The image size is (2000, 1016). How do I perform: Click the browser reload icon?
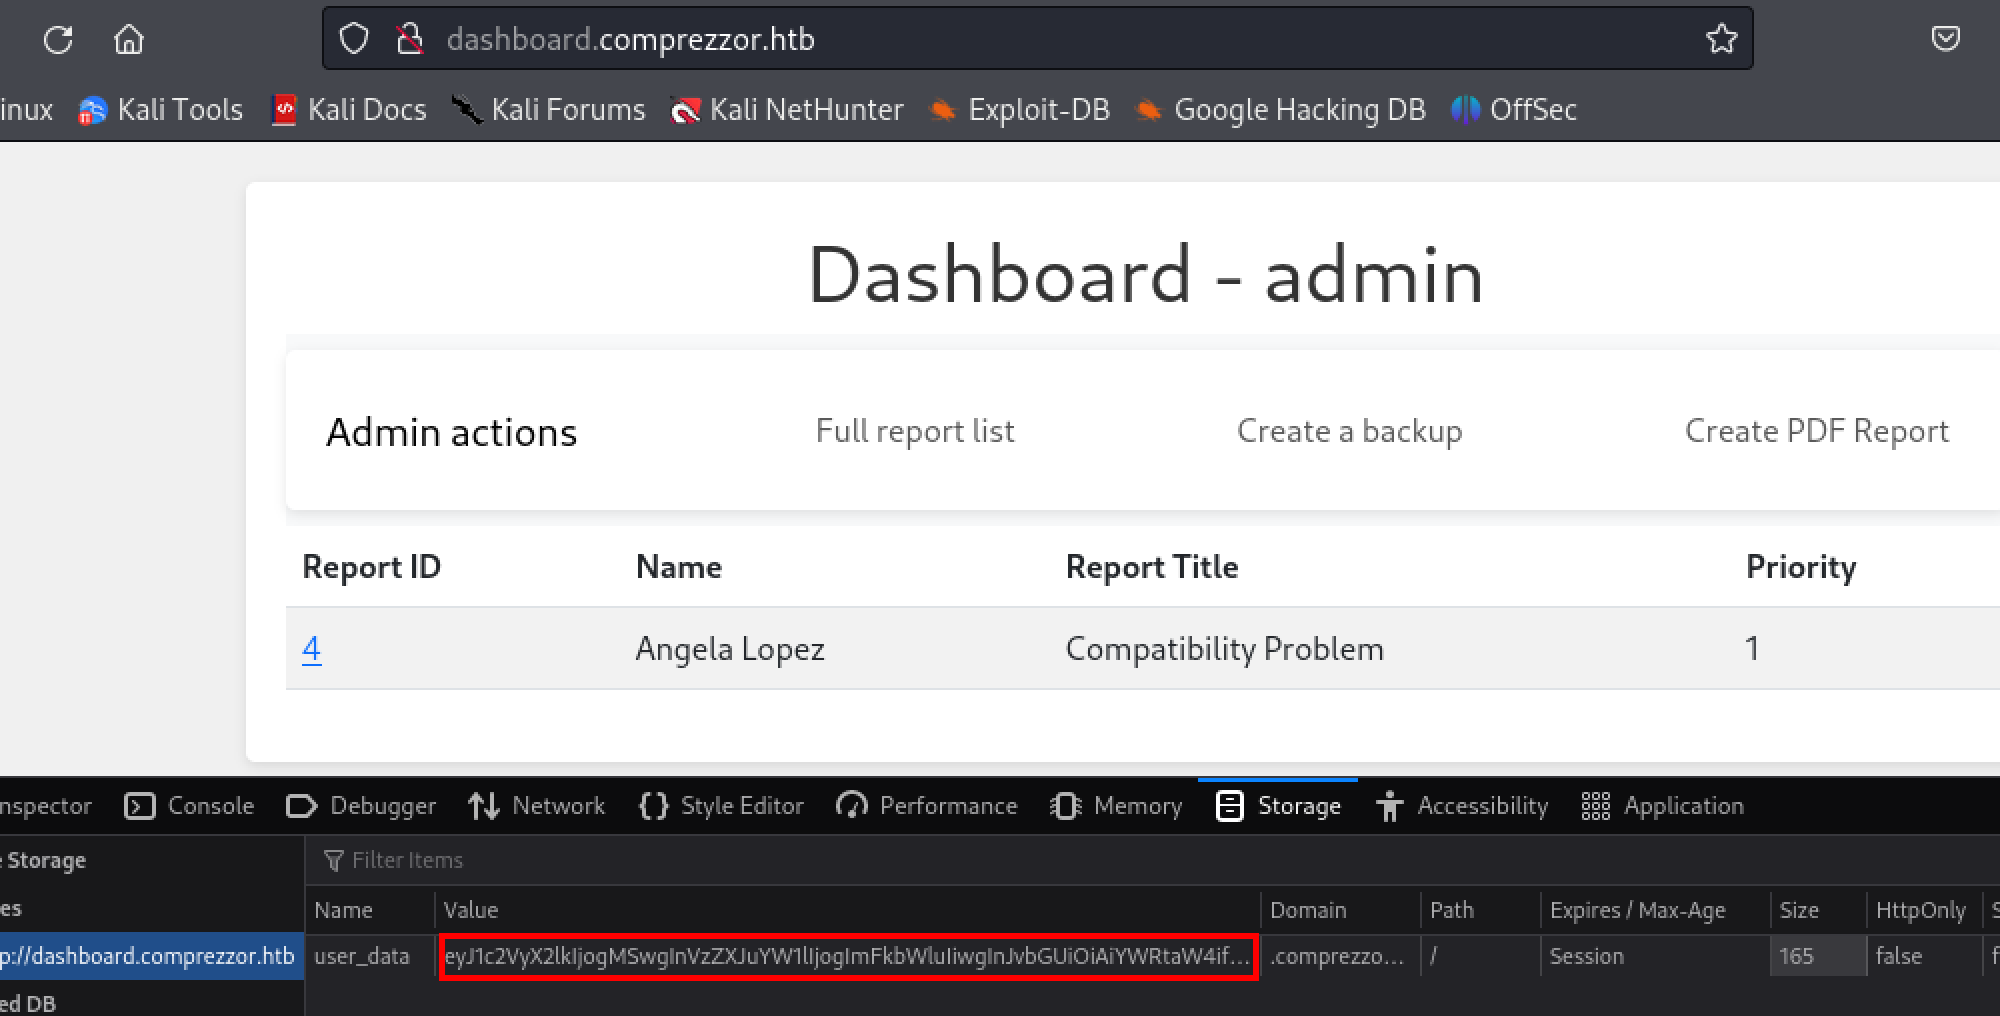[x=58, y=40]
